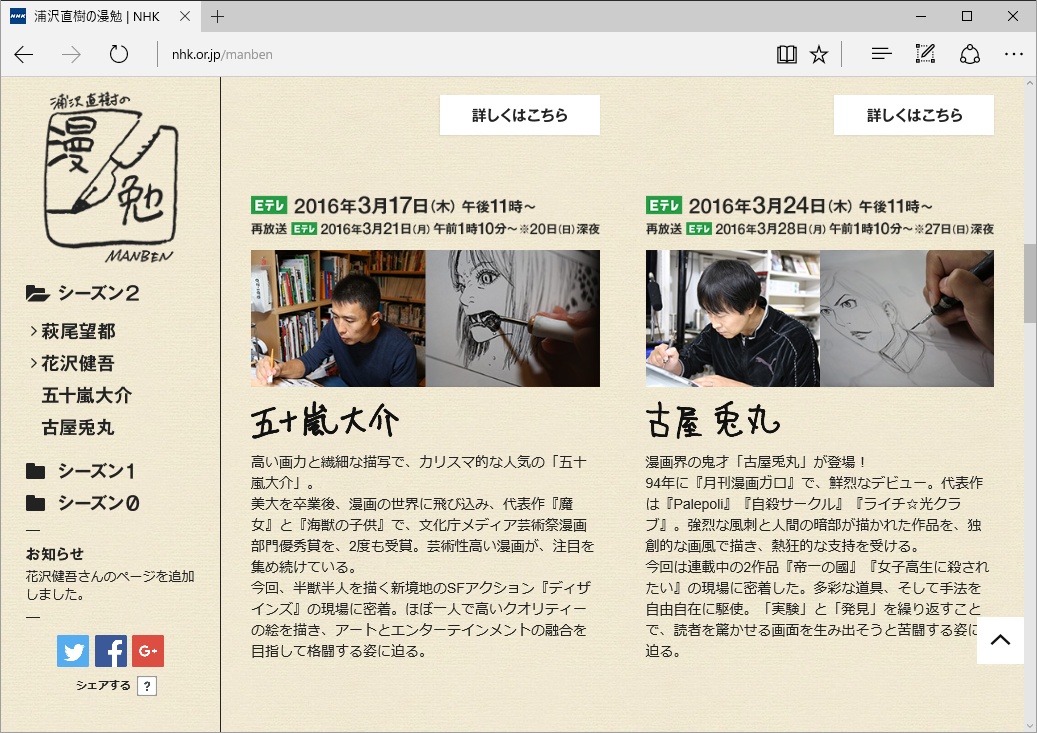Open a new browser tab
Image resolution: width=1037 pixels, height=733 pixels.
click(217, 16)
